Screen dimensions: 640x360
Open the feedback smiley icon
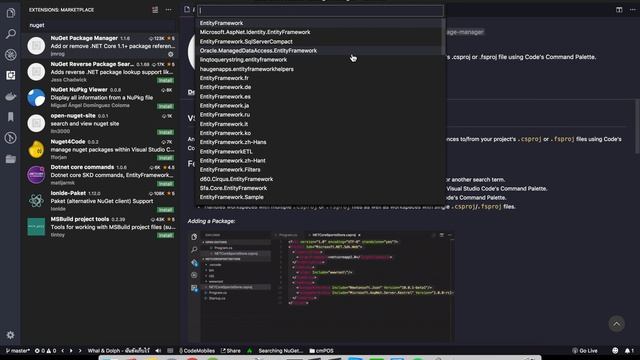[x=615, y=351]
